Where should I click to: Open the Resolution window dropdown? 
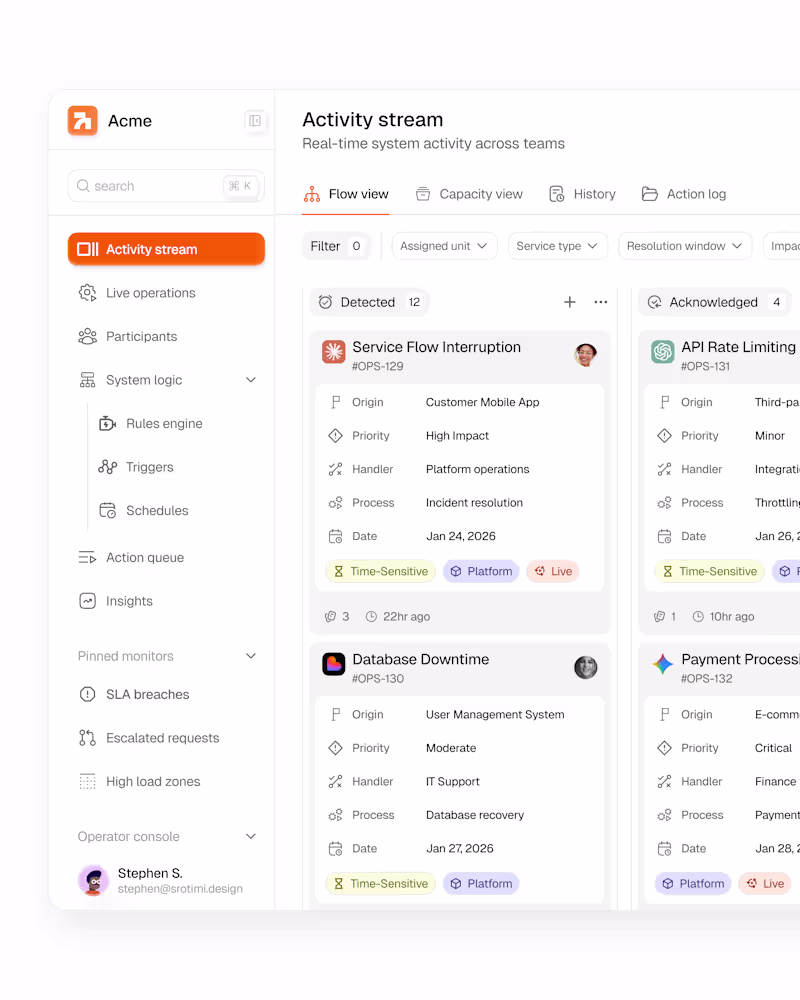[685, 246]
